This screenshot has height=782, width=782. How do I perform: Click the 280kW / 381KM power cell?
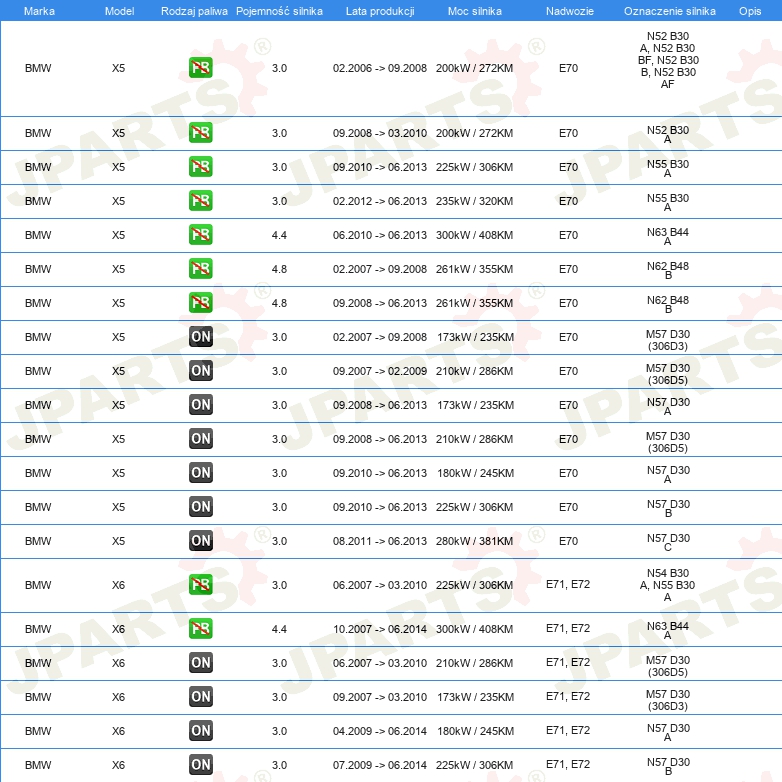(474, 541)
